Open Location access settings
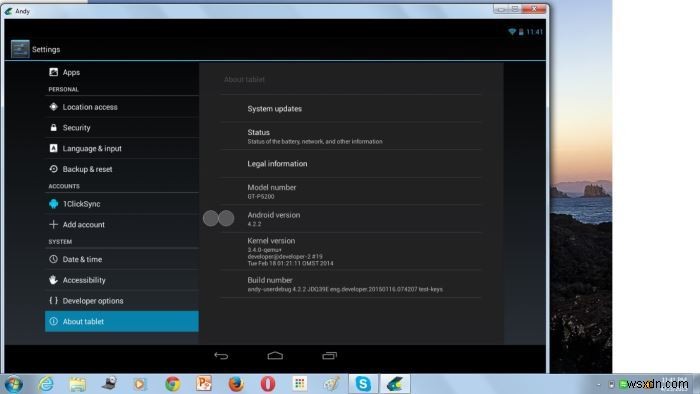 pos(121,107)
